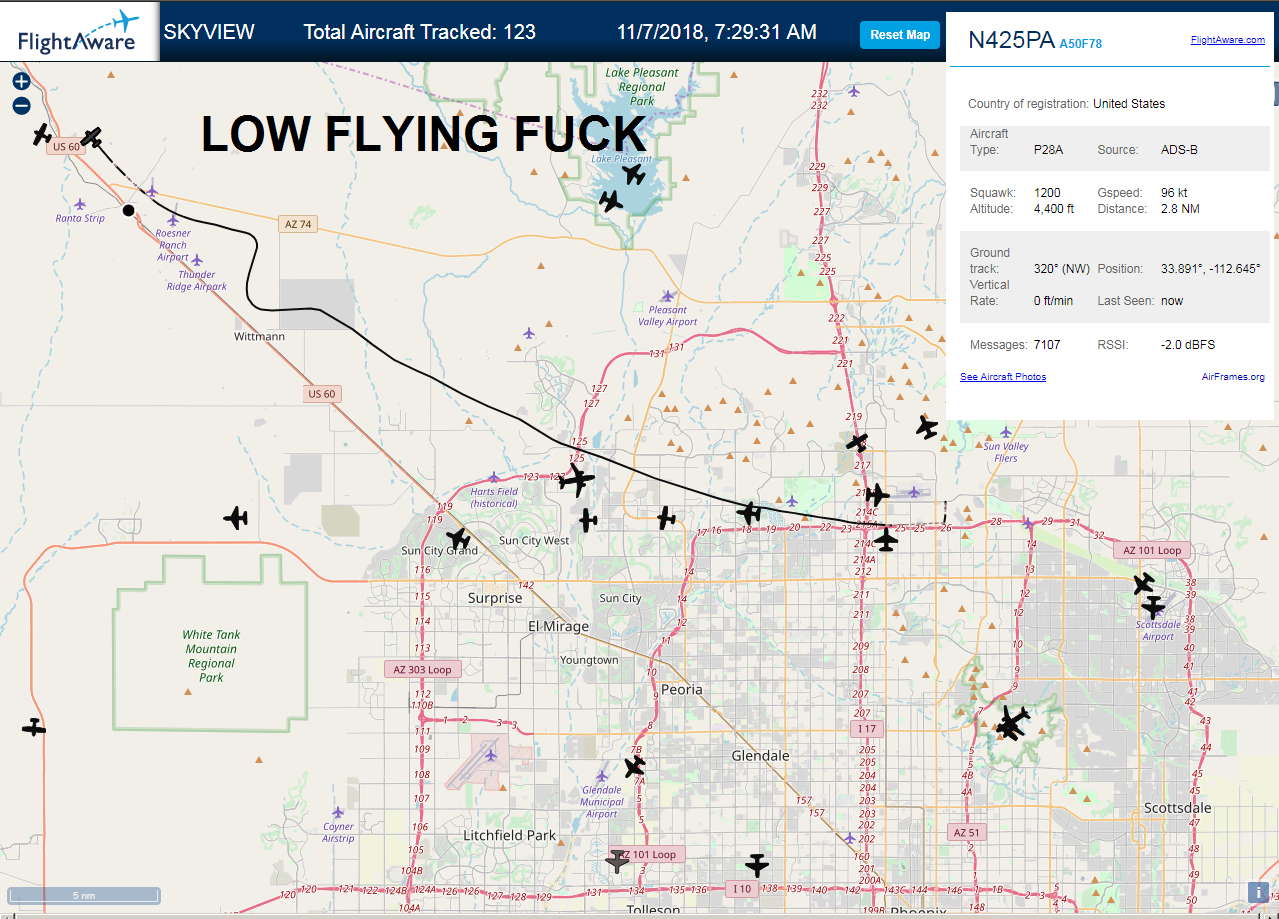Viewport: 1279px width, 919px height.
Task: Zoom out with the minus map button
Action: click(21, 105)
